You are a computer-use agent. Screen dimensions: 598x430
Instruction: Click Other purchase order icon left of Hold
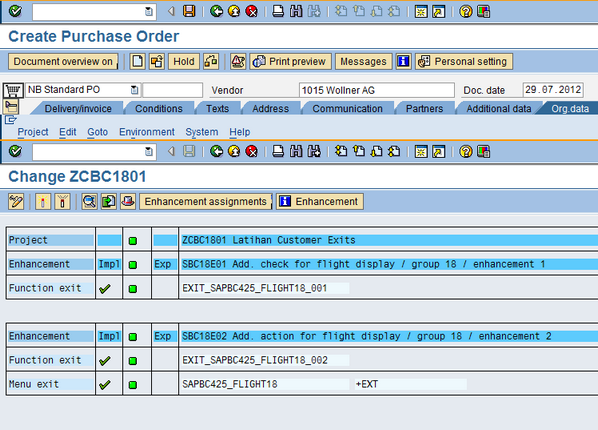[157, 61]
